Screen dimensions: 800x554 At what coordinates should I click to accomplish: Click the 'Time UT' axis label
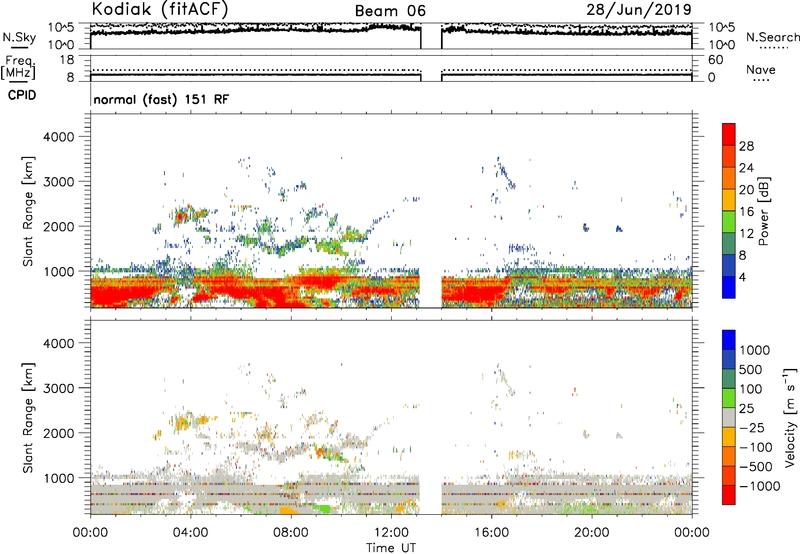pyautogui.click(x=391, y=547)
